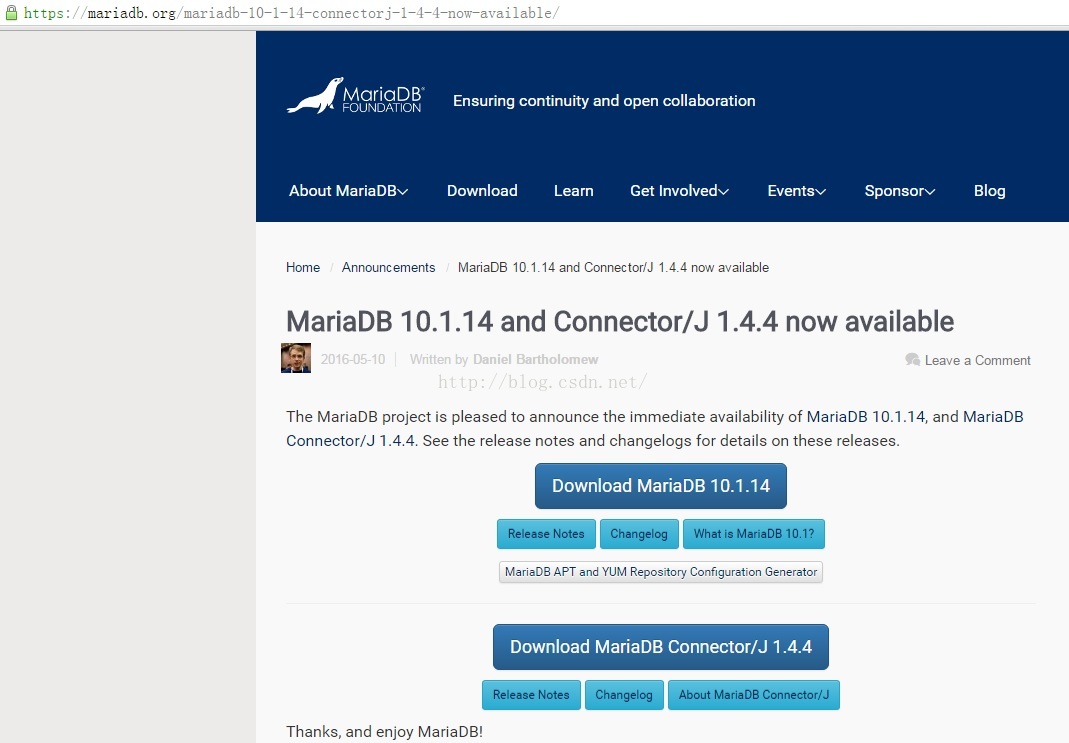Open Release Notes for MariaDB 10.1.14
The width and height of the screenshot is (1069, 743).
point(546,534)
